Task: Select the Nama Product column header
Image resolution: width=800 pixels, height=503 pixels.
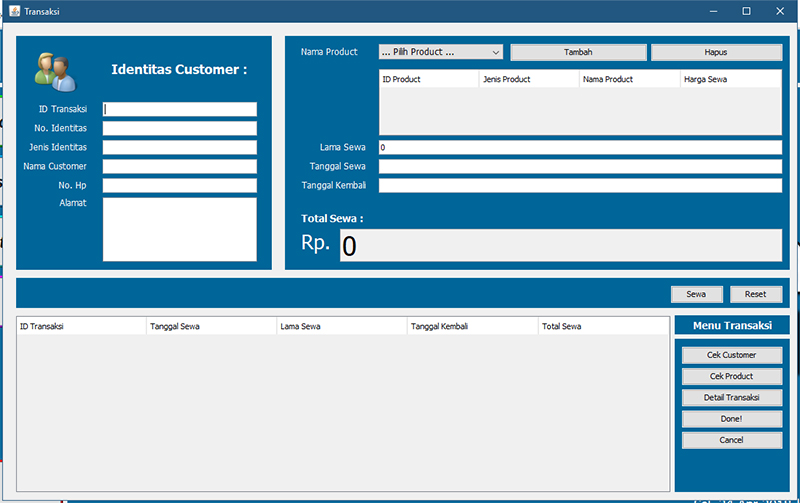Action: [630, 79]
